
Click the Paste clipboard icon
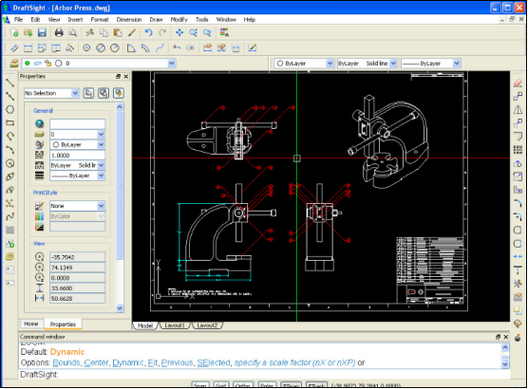tap(118, 33)
